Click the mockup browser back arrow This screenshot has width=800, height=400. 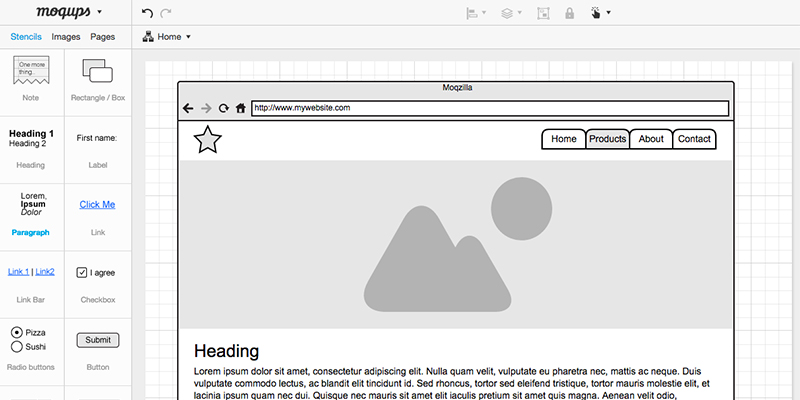pos(188,108)
